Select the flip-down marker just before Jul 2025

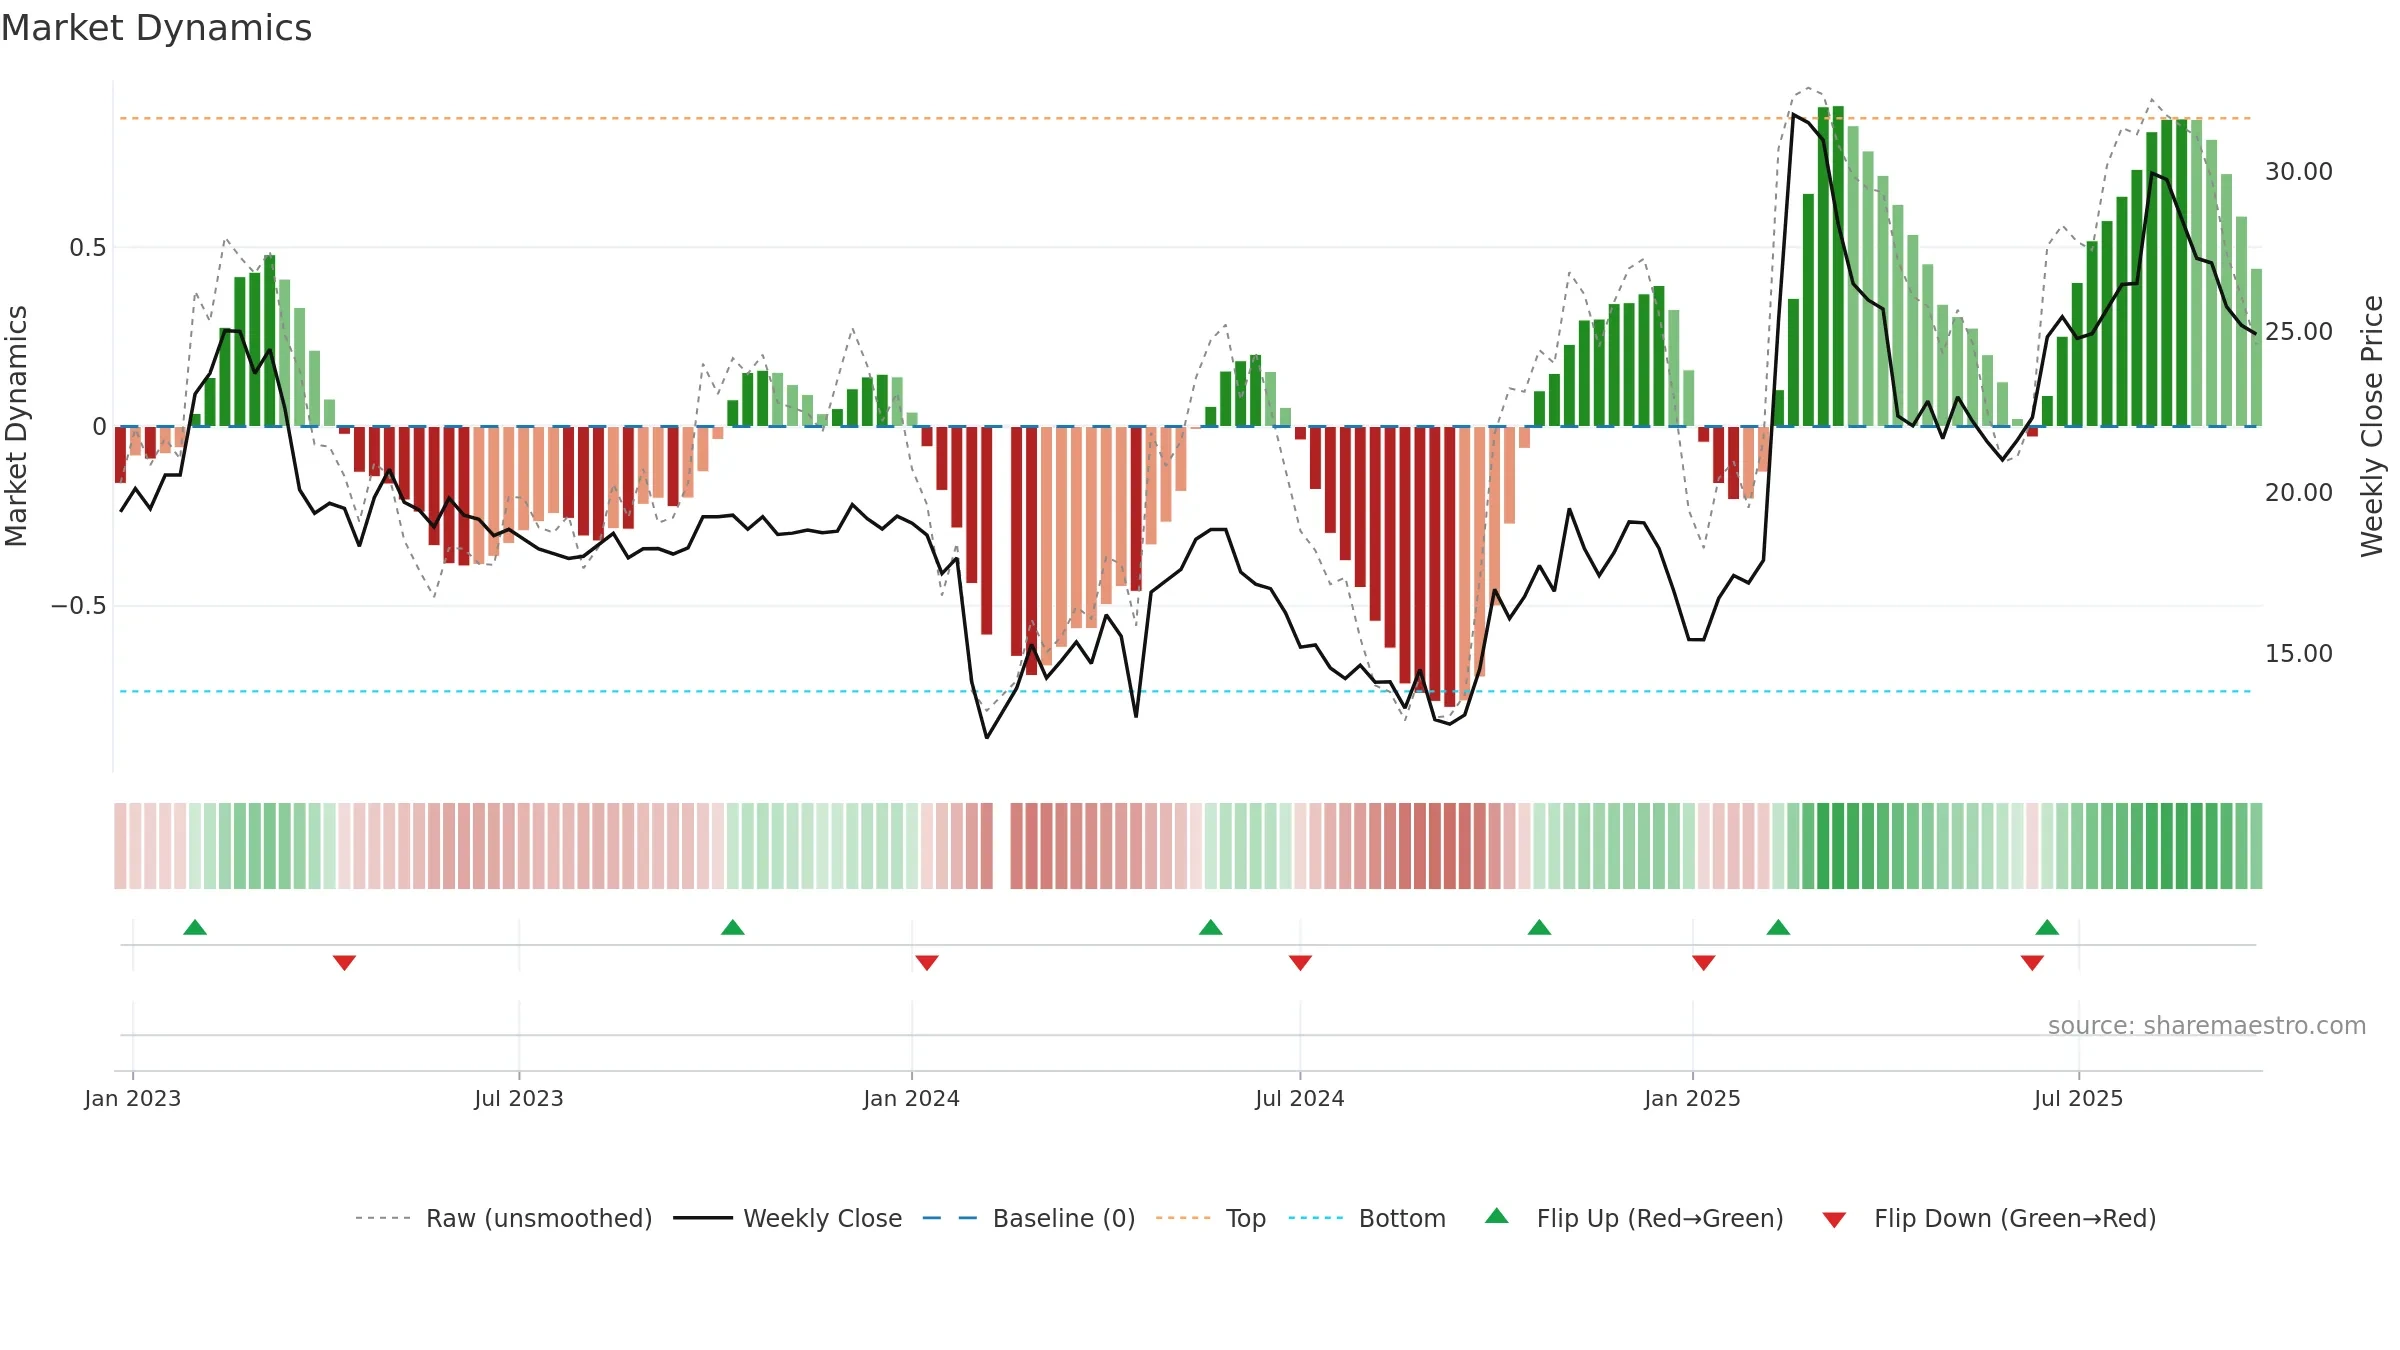tap(2032, 963)
